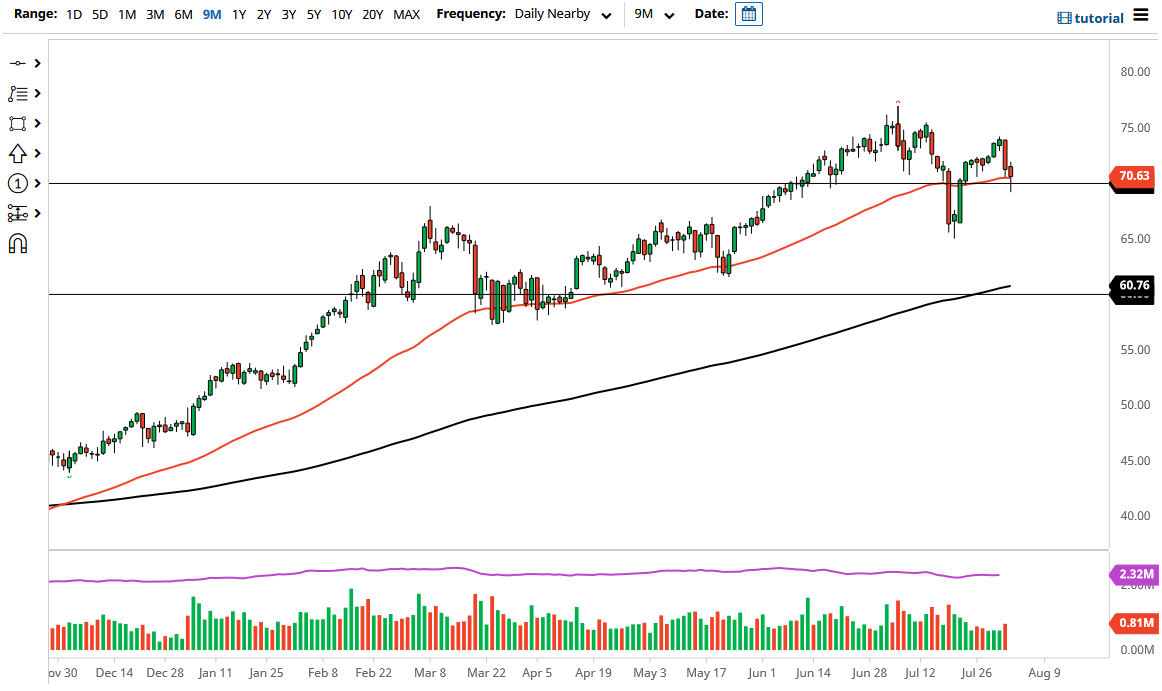Viewport: 1162px width, 691px height.
Task: Toggle the magnet snap tool
Action: coord(18,243)
